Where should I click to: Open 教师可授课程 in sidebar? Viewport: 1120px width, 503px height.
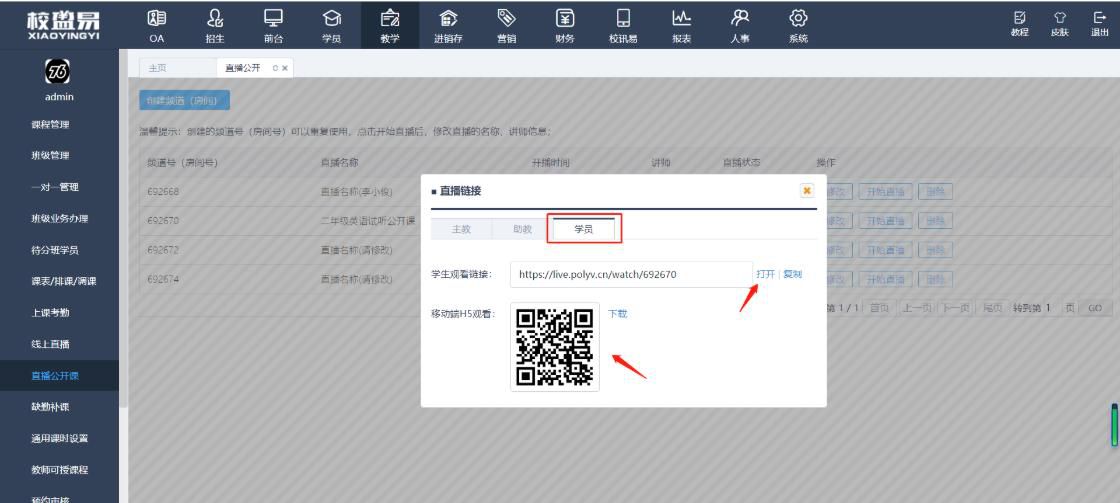tap(59, 470)
